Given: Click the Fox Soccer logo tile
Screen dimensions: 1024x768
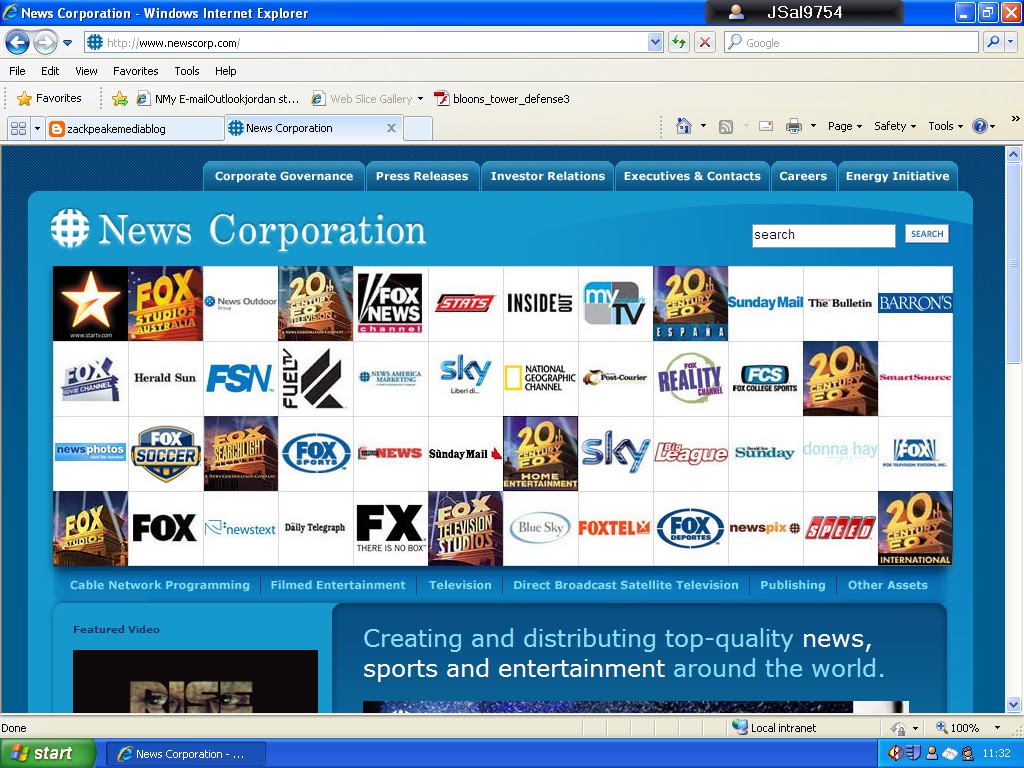Looking at the screenshot, I should pyautogui.click(x=165, y=453).
